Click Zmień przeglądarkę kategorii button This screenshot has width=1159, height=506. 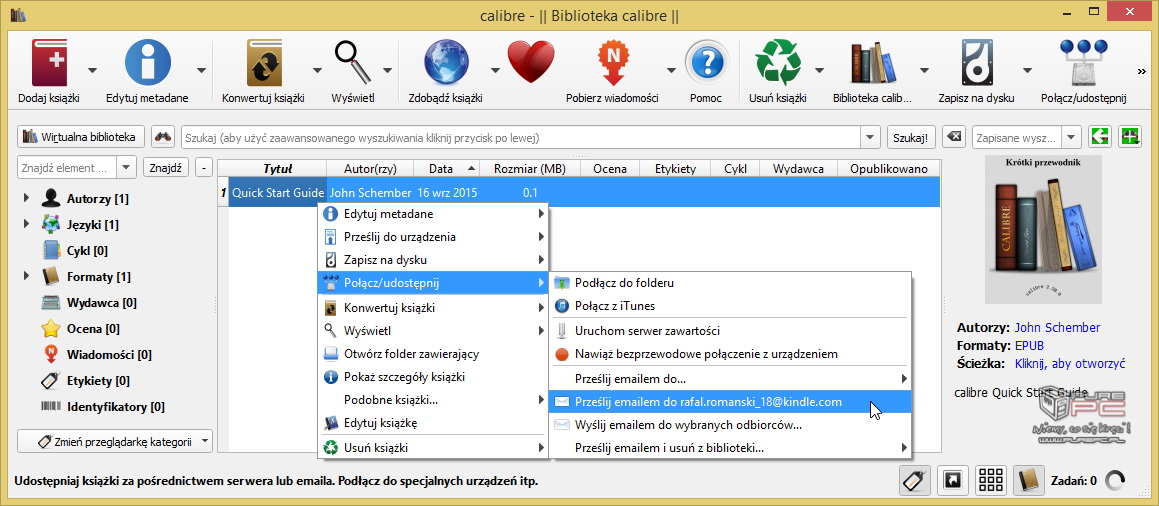[x=115, y=442]
